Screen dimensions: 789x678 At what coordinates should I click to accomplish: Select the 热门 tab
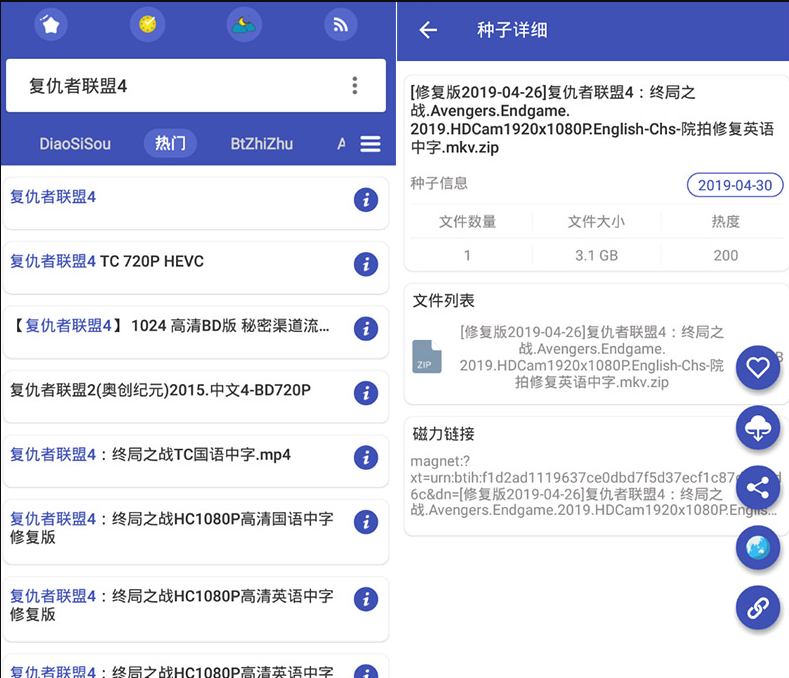pyautogui.click(x=170, y=143)
